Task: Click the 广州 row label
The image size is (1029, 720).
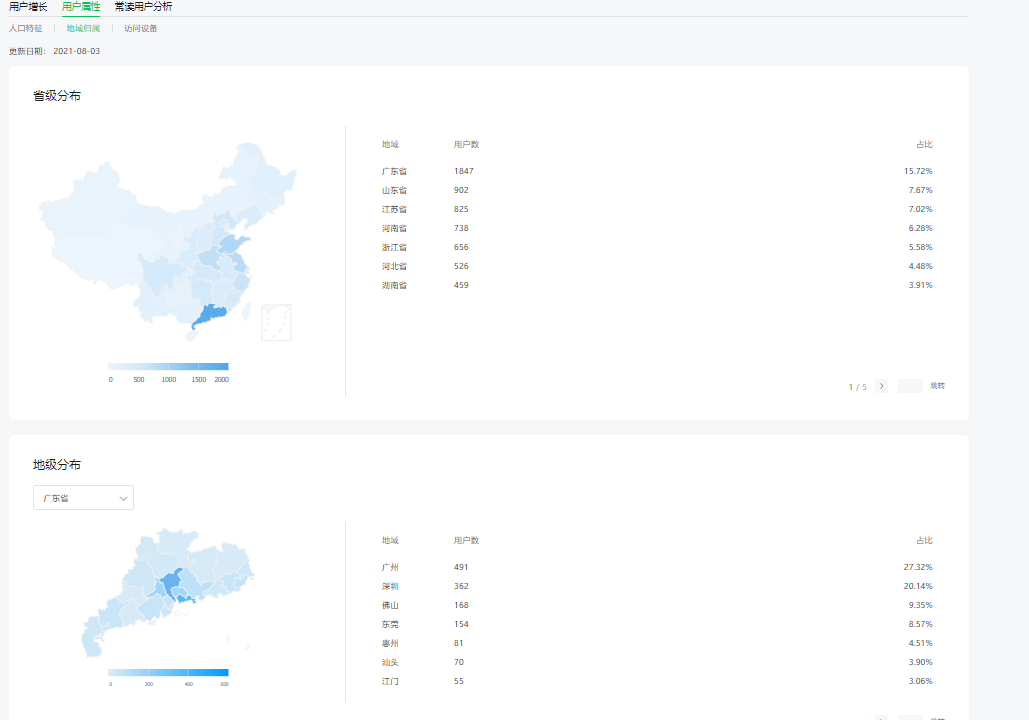Action: [390, 567]
